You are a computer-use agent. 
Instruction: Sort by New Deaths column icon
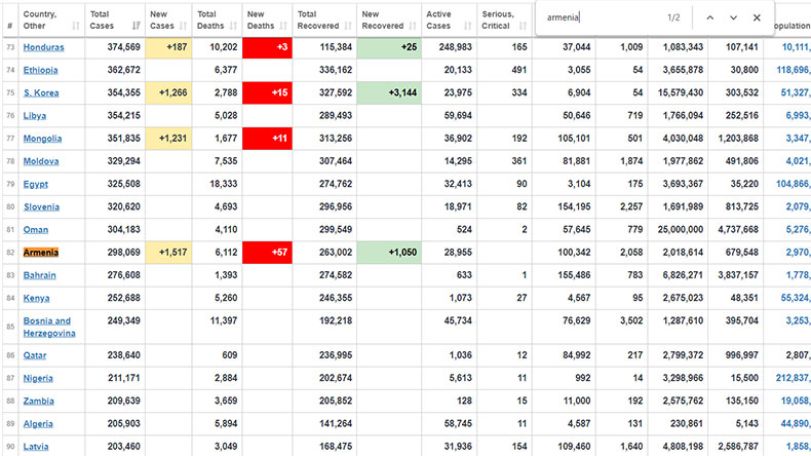[283, 26]
